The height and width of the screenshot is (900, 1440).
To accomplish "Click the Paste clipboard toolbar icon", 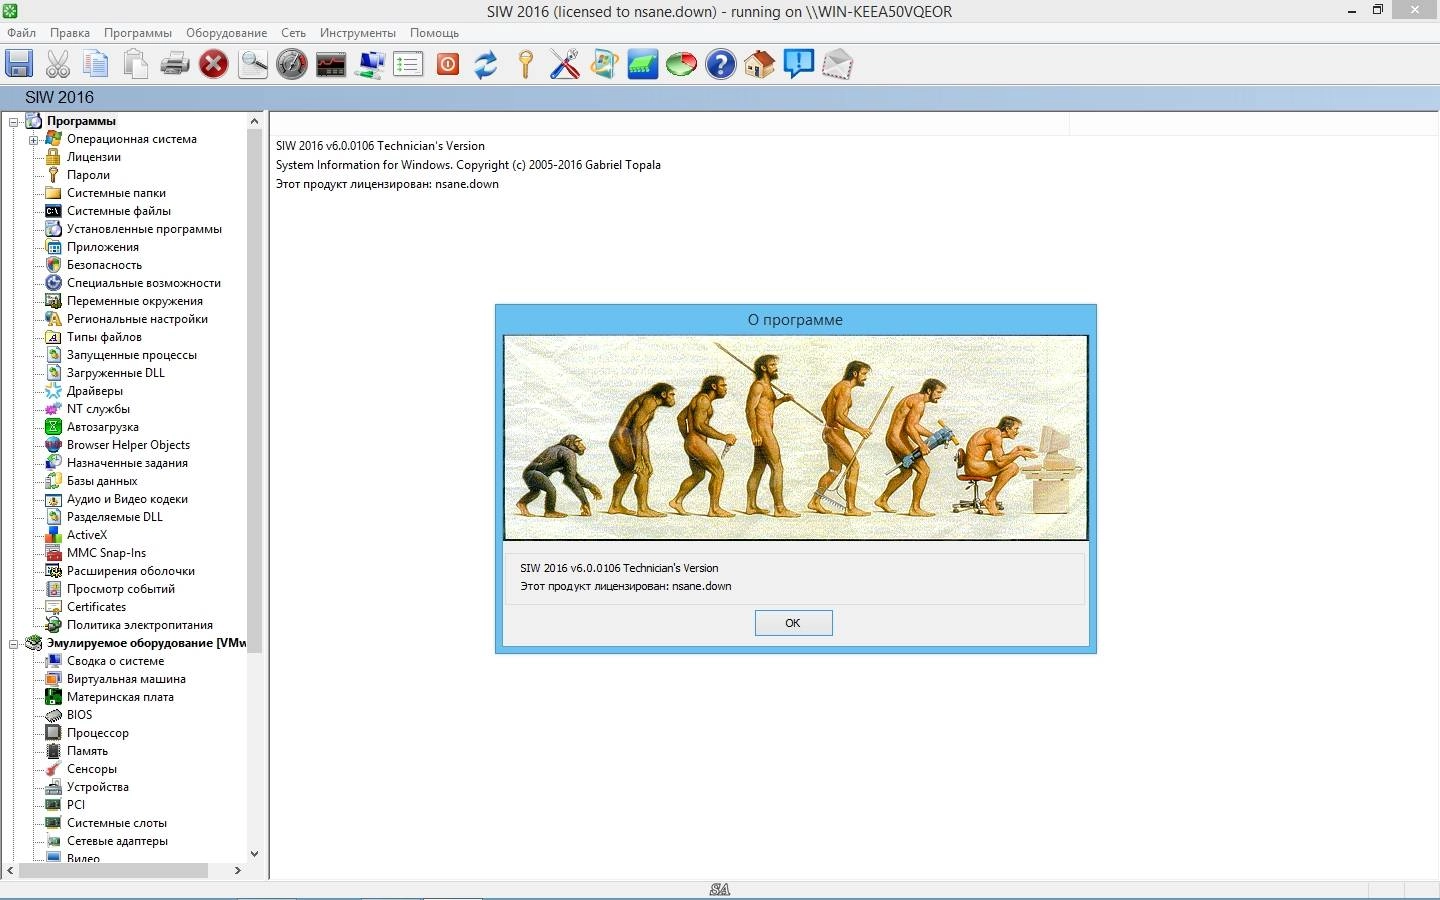I will click(x=135, y=65).
